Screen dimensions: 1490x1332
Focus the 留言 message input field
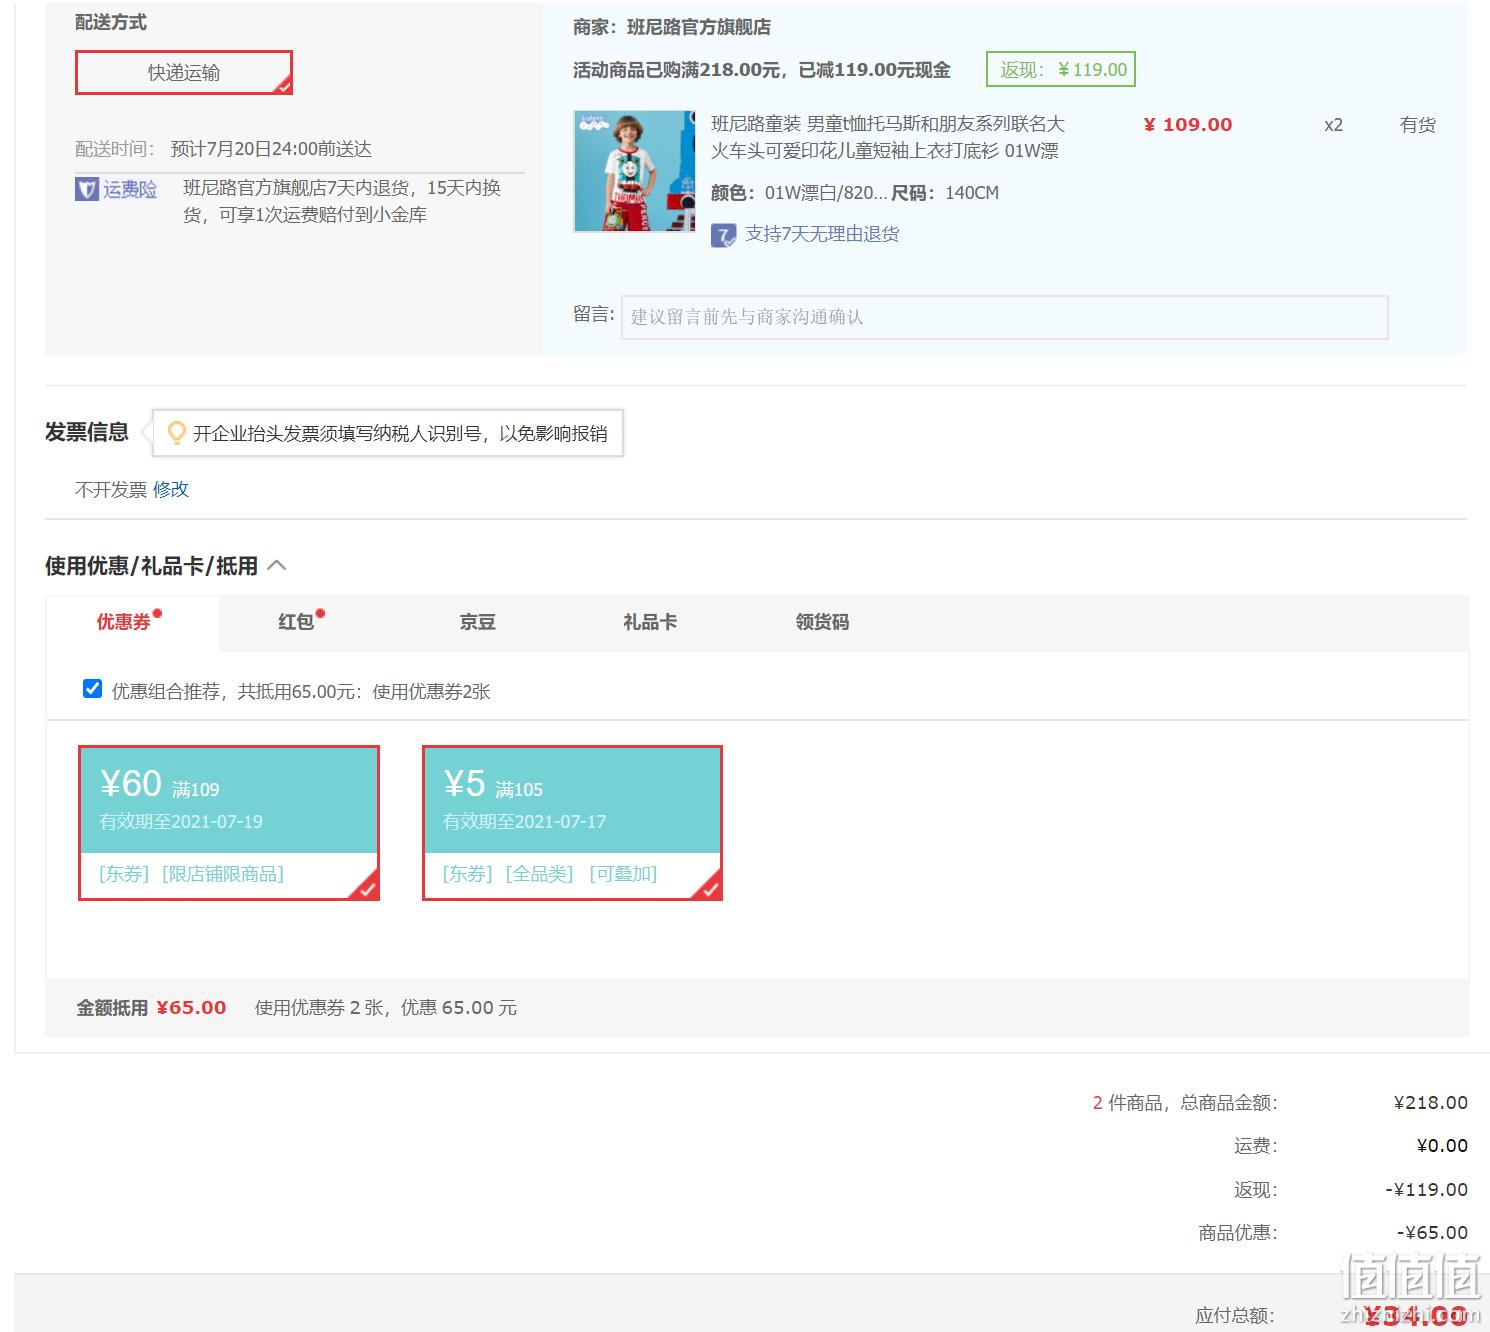[1004, 317]
